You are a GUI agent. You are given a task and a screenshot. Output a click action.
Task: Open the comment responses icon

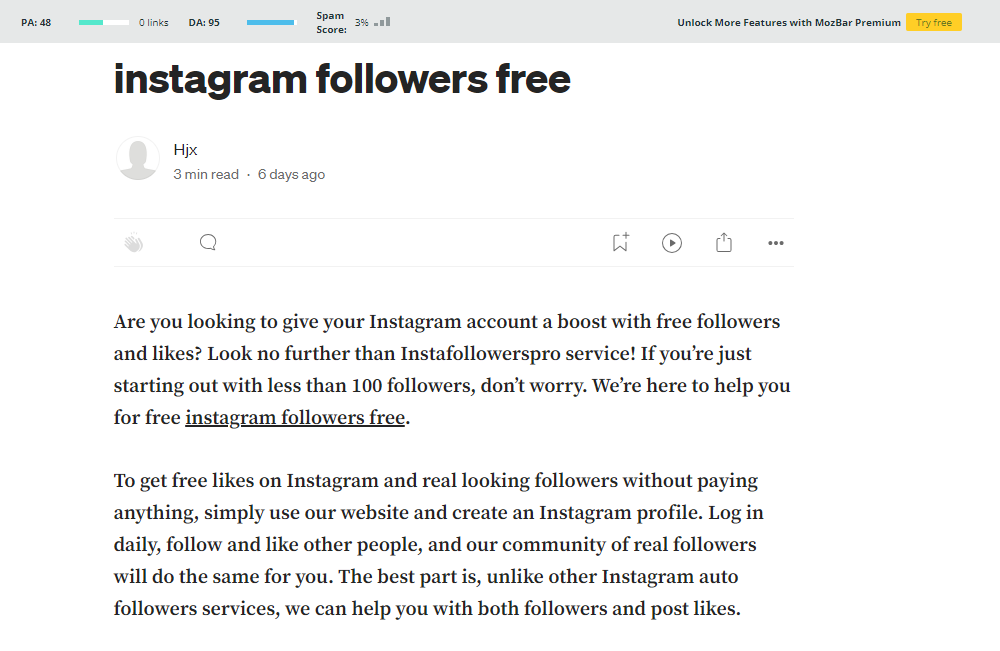[208, 242]
